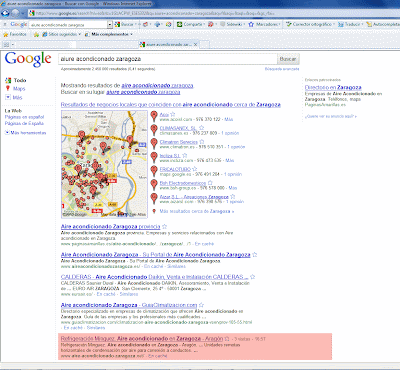Open highlighted Refrigeración Mínguez result

coord(141,338)
